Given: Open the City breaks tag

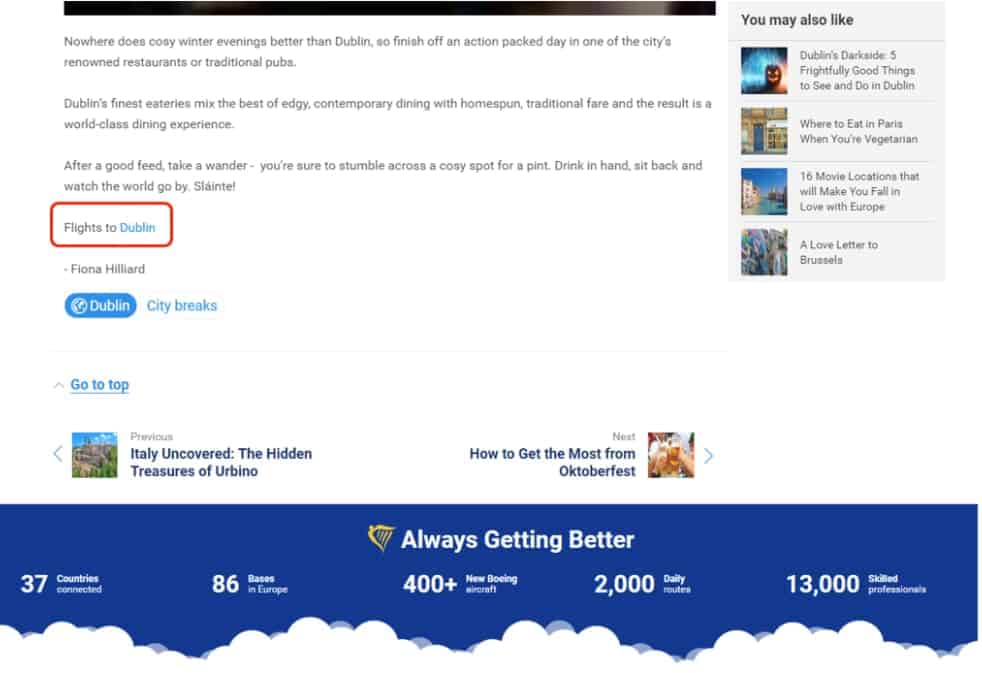Looking at the screenshot, I should (182, 306).
